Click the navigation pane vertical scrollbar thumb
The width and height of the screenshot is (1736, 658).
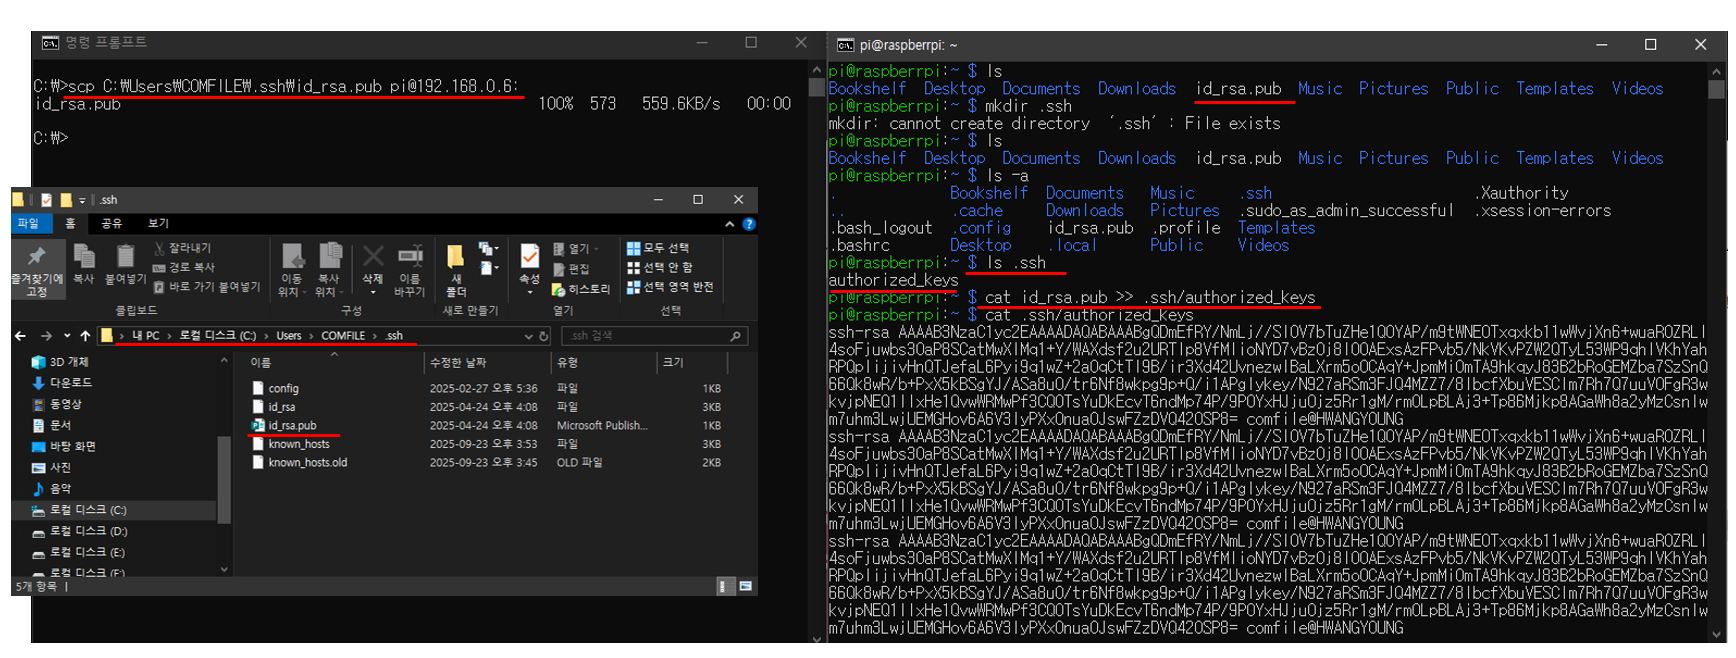(x=224, y=478)
